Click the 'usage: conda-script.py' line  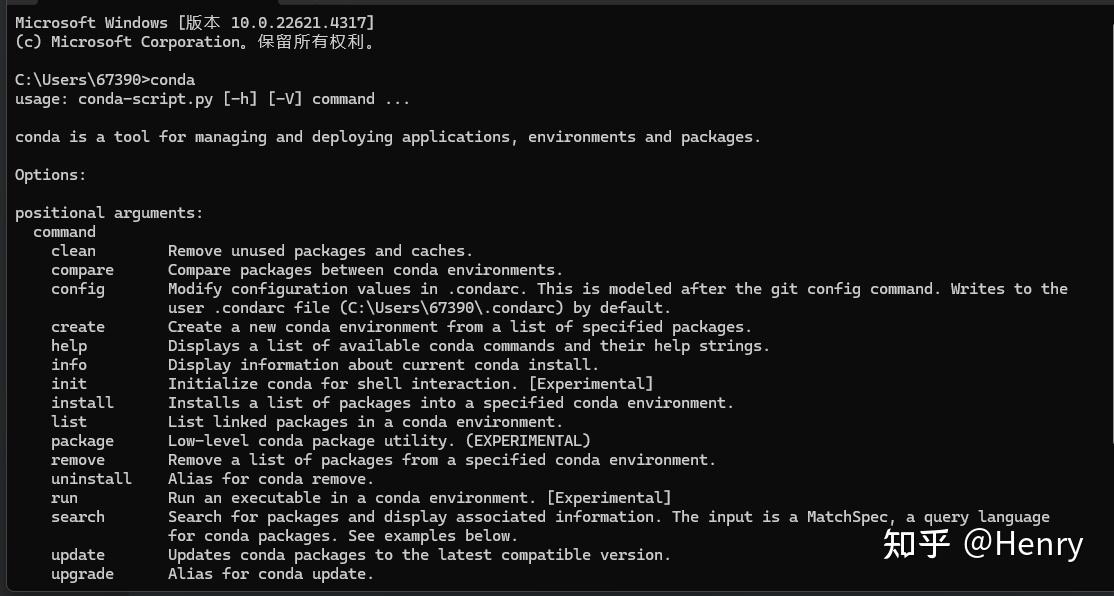[212, 99]
